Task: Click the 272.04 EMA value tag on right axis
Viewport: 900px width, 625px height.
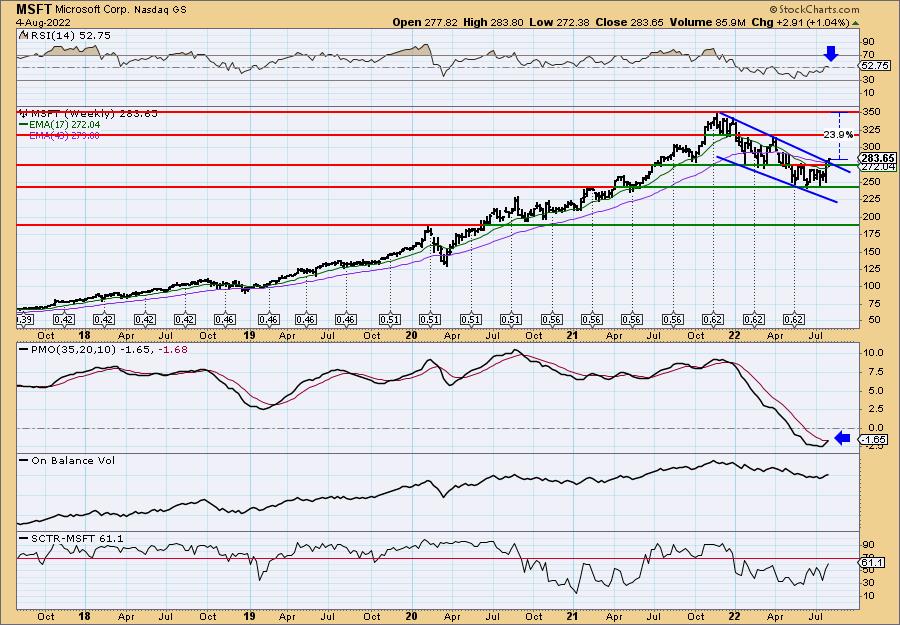Action: tap(876, 166)
